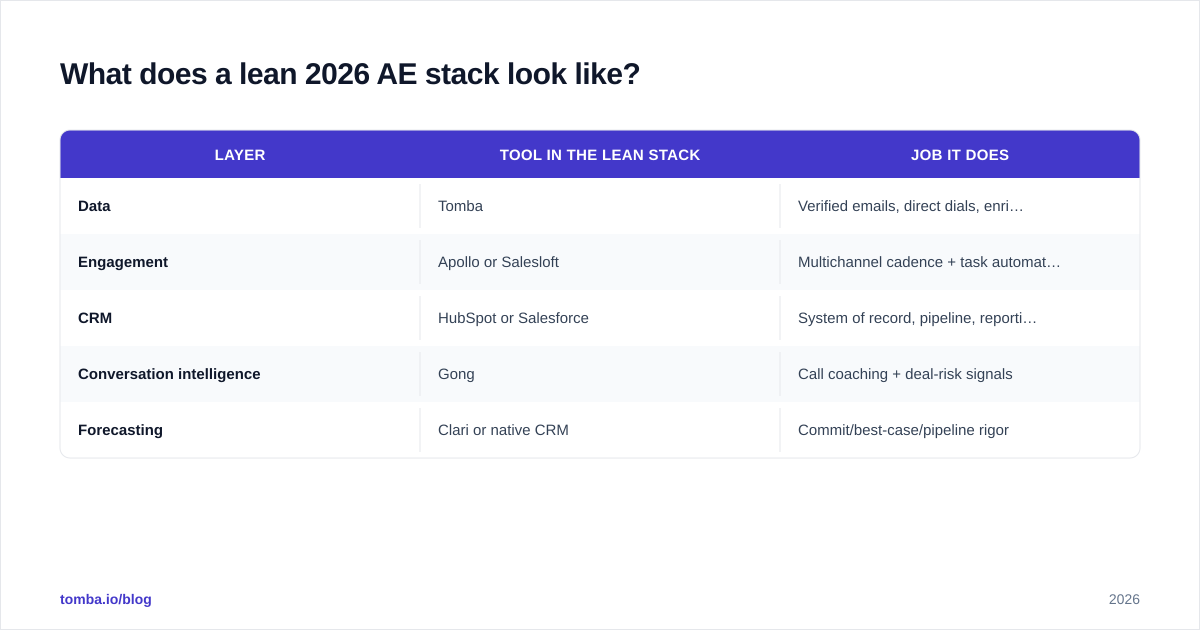This screenshot has width=1200, height=630.
Task: Click the 'Engagement' layer cell
Action: click(240, 262)
